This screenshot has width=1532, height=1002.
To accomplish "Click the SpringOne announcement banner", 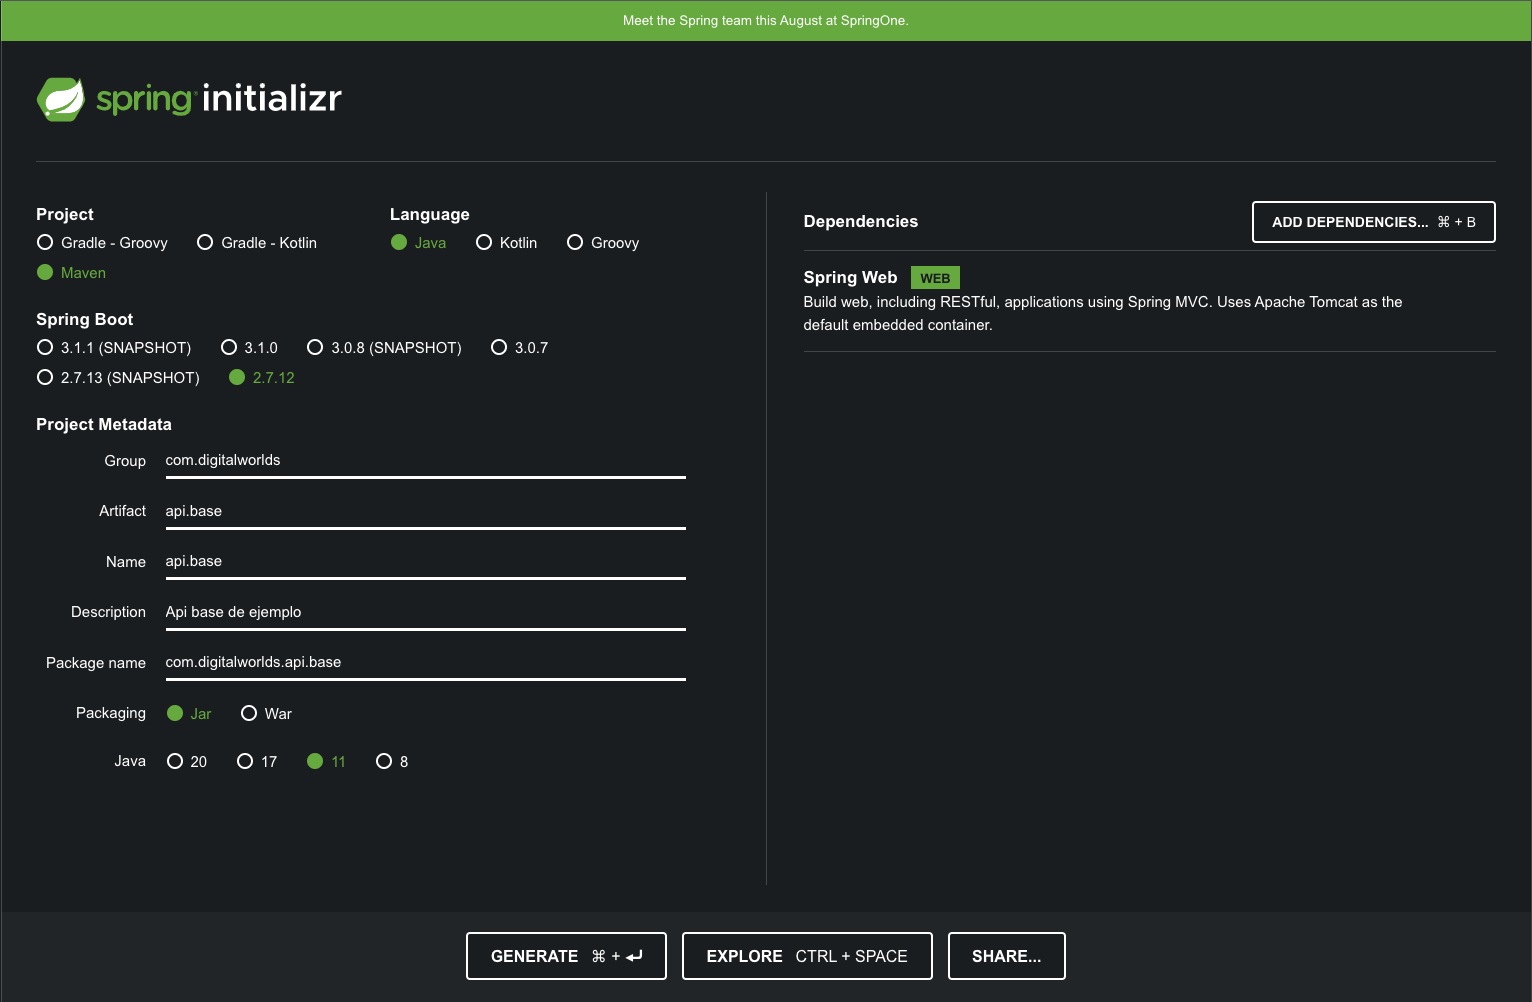I will pos(766,20).
